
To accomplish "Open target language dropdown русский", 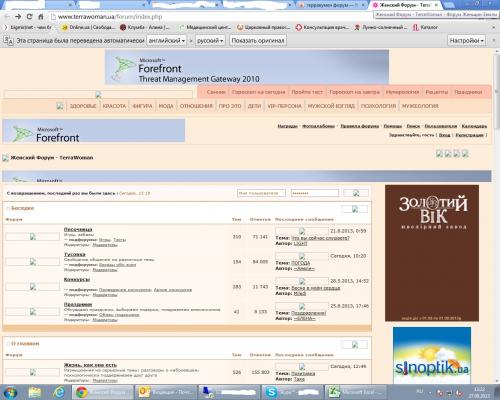I will 210,40.
